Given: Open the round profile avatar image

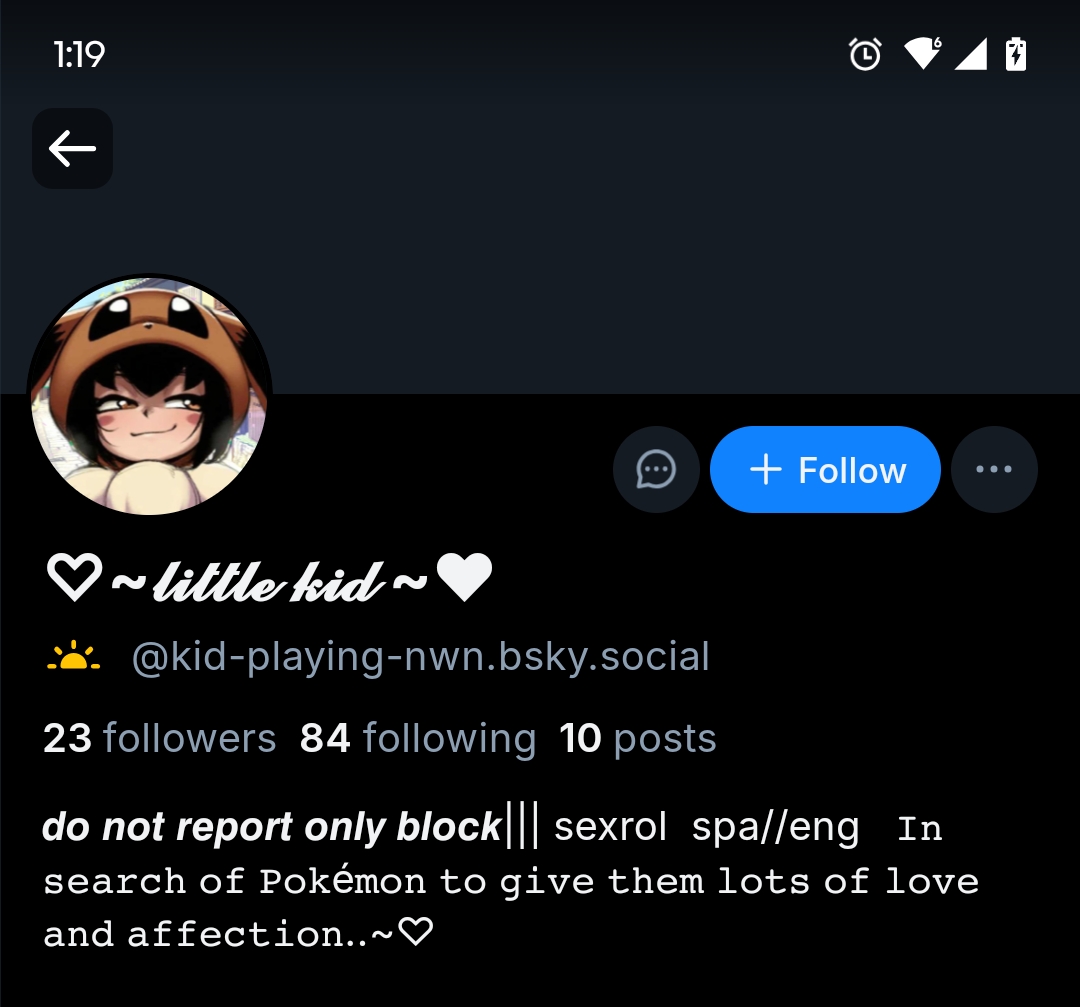Looking at the screenshot, I should pyautogui.click(x=150, y=396).
